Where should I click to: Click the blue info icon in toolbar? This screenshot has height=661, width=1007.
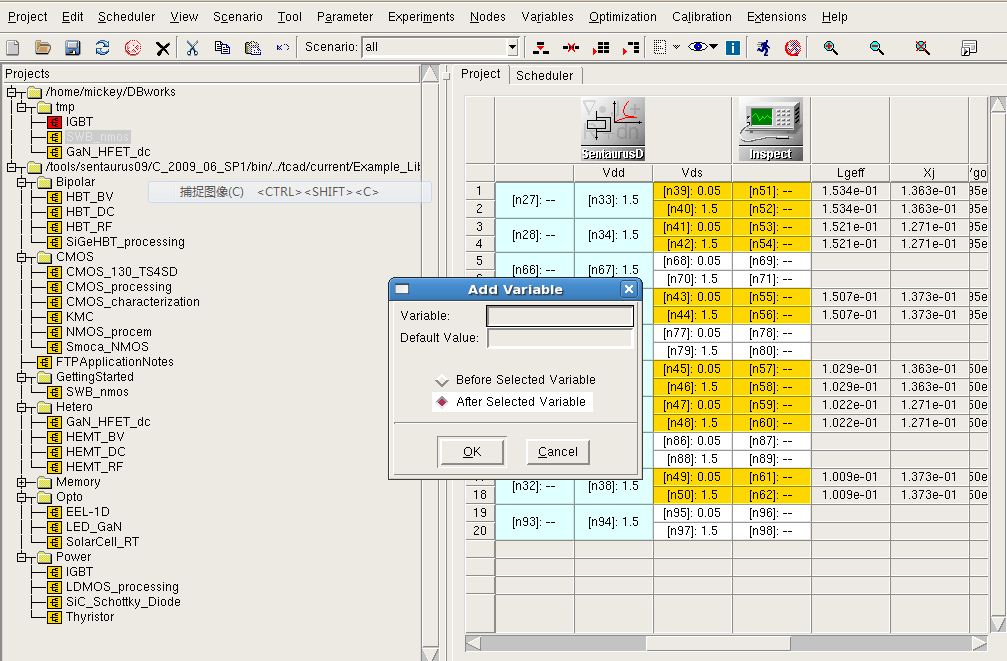(733, 48)
